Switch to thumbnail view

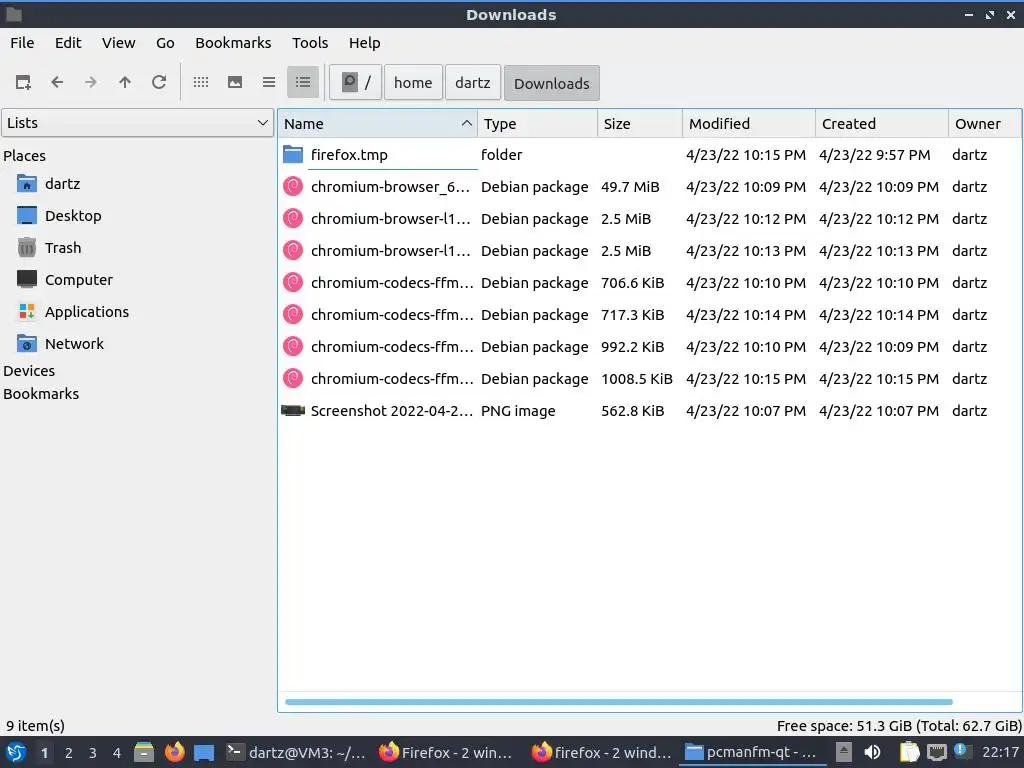coord(234,82)
